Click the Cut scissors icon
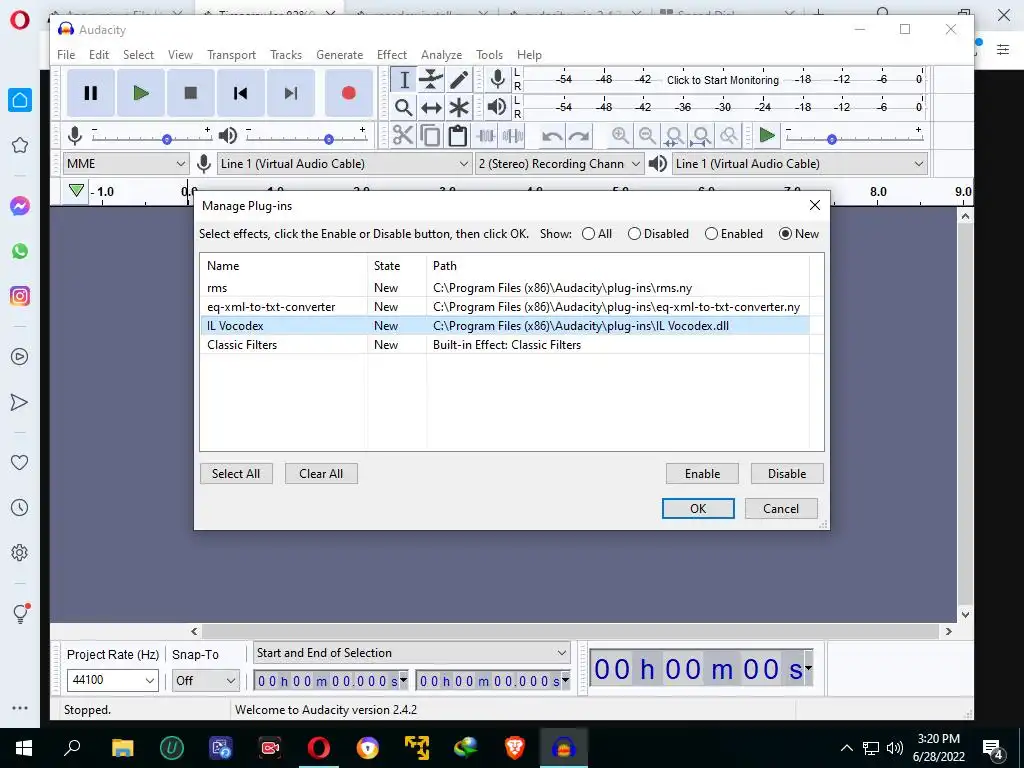The height and width of the screenshot is (768, 1024). coord(403,136)
